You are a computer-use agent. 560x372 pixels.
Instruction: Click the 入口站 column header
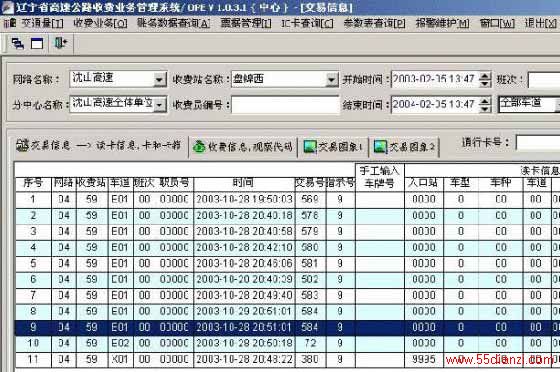coord(424,183)
